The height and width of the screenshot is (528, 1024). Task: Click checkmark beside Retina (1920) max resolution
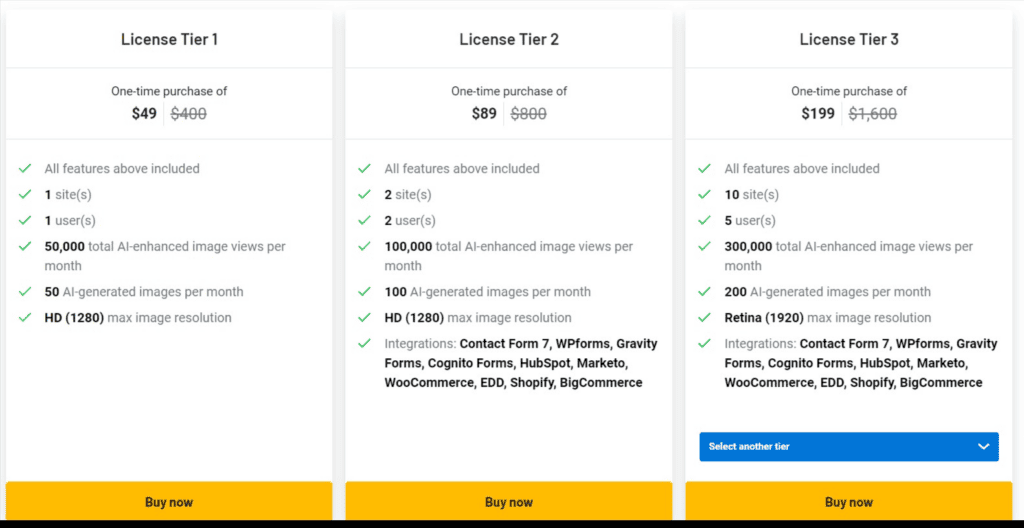705,318
